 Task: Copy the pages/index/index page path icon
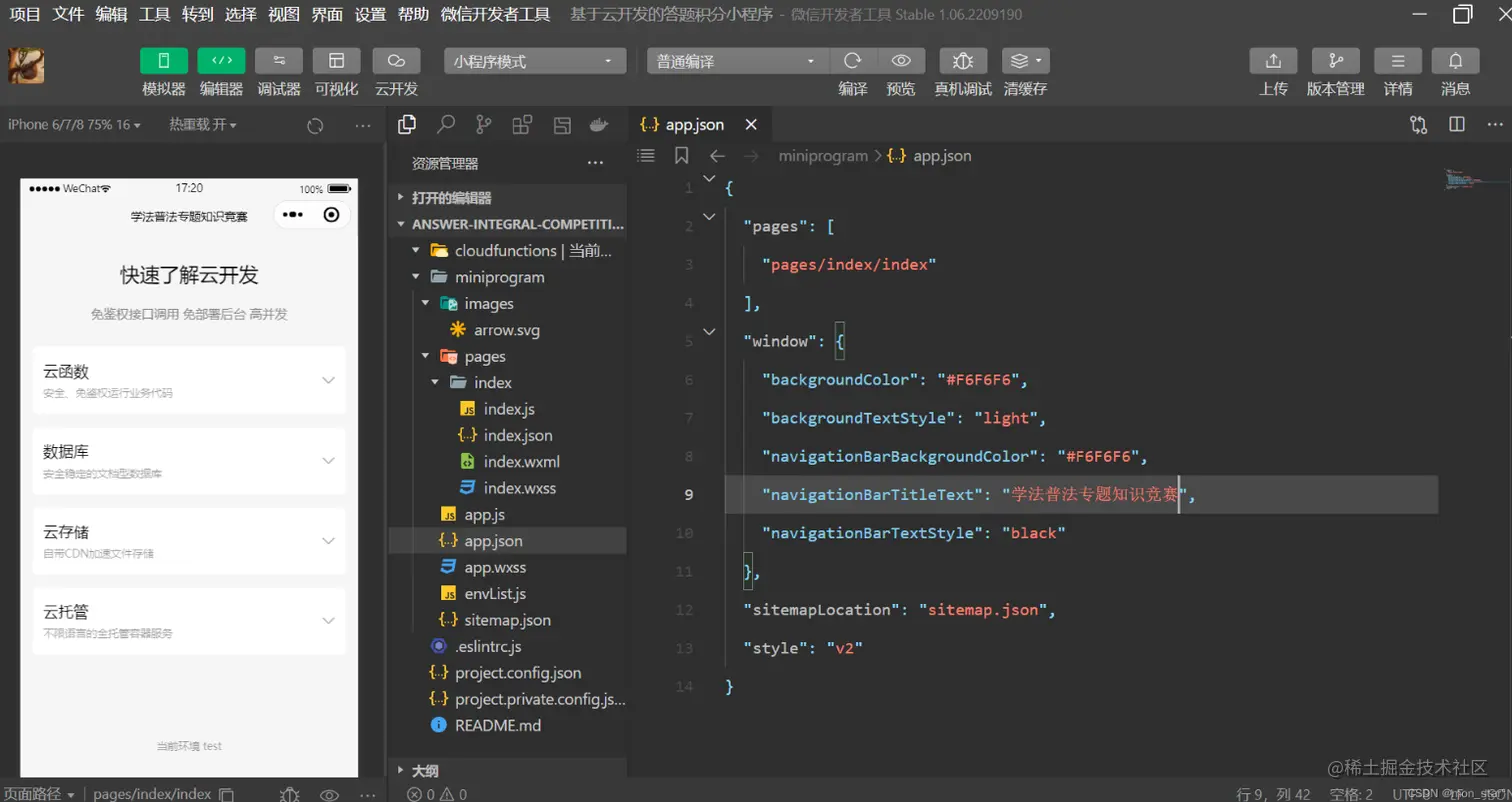[227, 794]
